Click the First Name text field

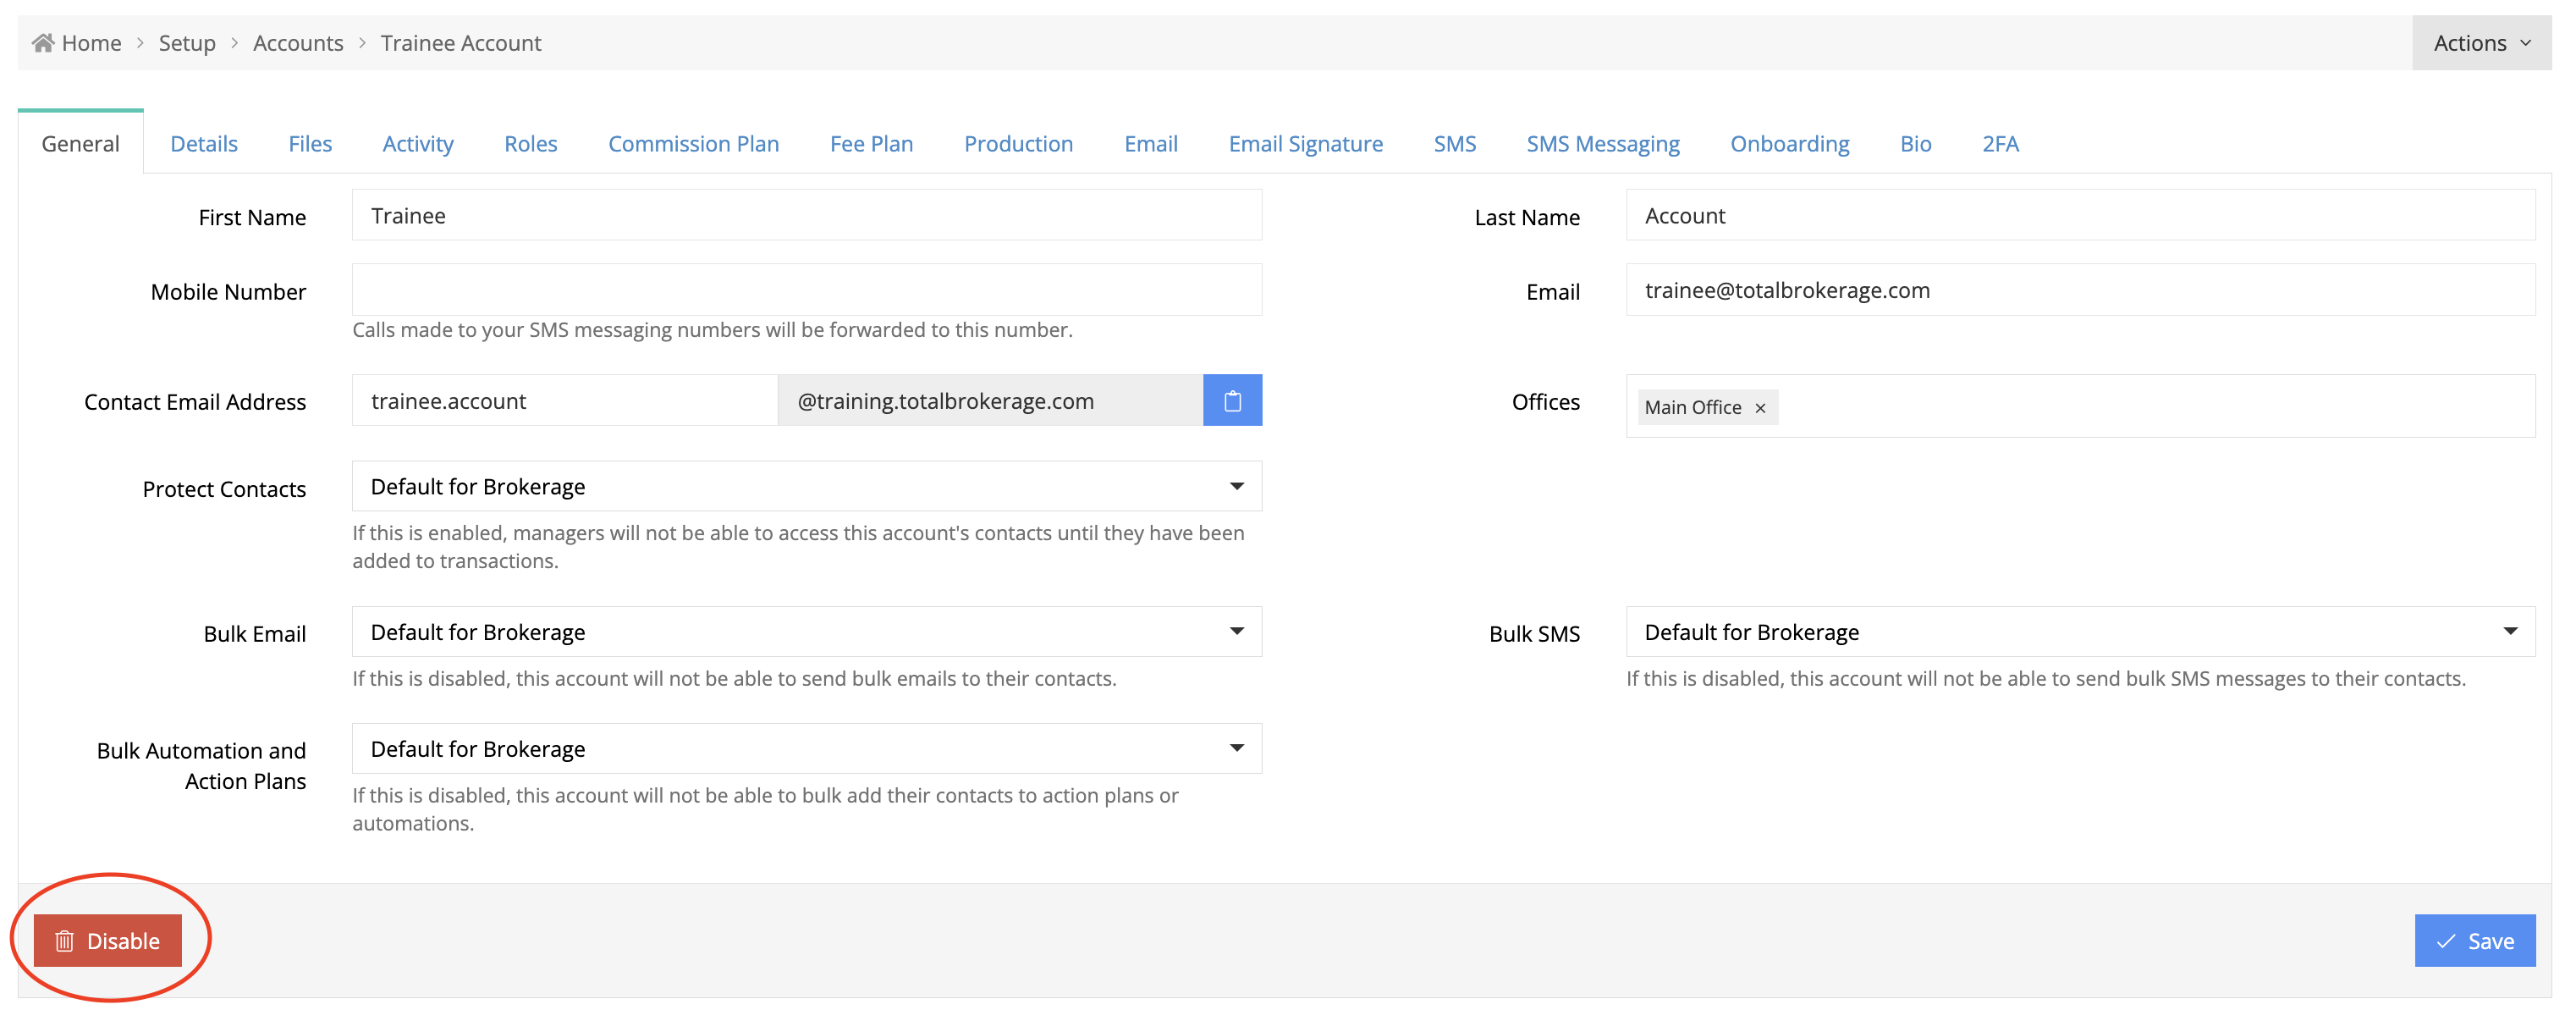coord(806,215)
